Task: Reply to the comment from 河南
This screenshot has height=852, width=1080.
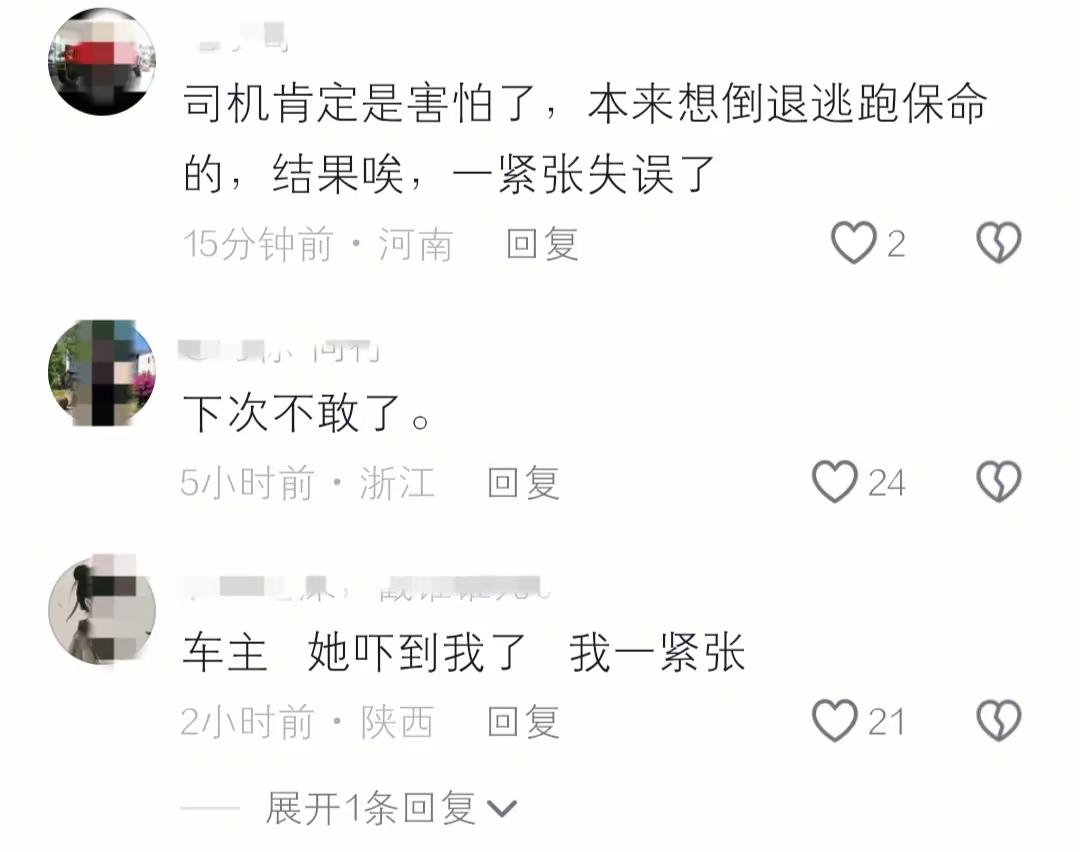Action: [542, 243]
